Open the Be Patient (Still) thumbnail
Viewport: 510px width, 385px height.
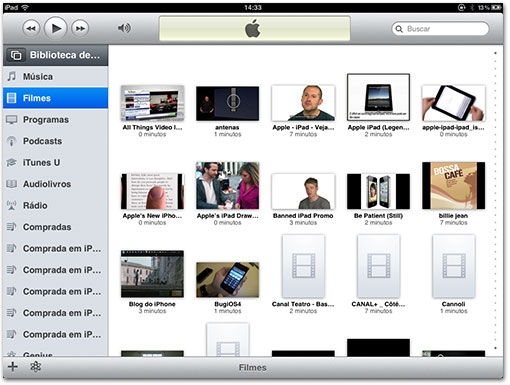[378, 191]
